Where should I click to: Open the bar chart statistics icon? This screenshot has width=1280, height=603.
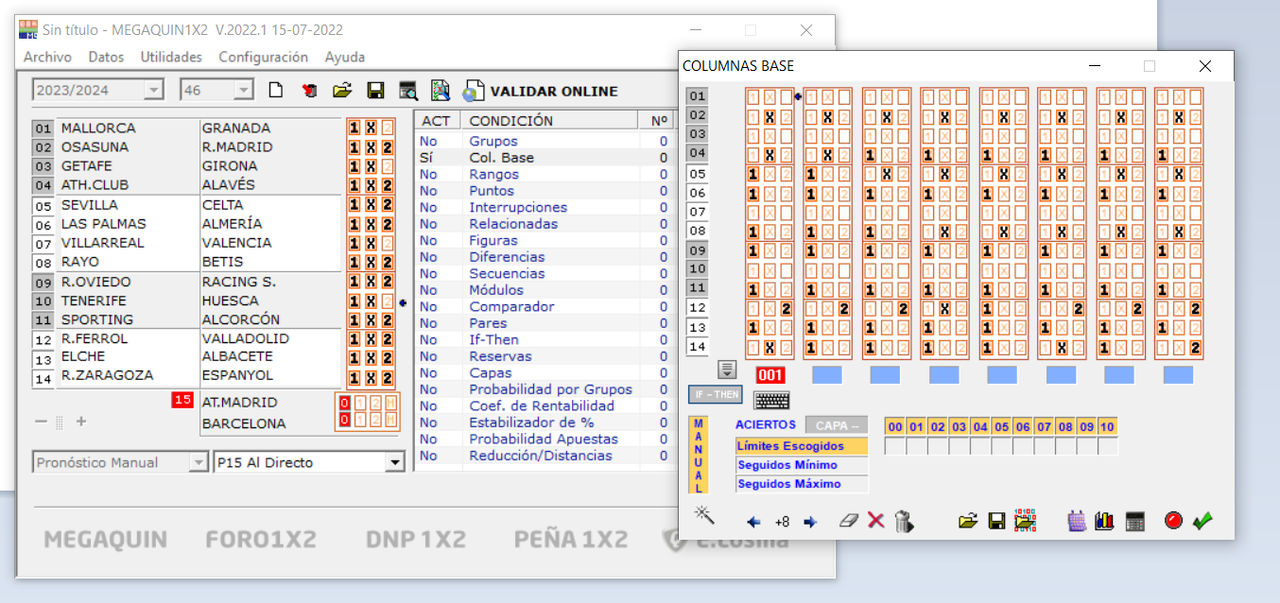(x=1104, y=521)
